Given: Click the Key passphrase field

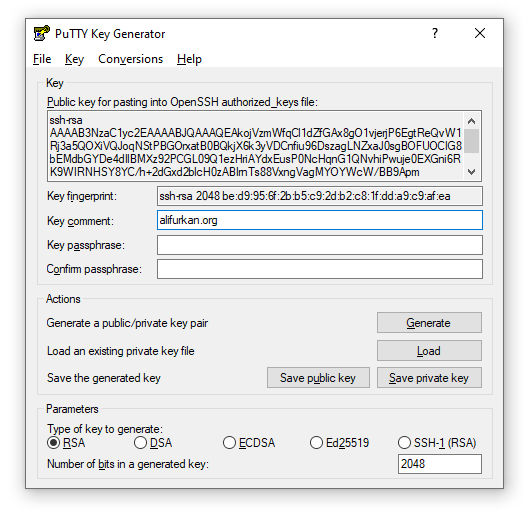Looking at the screenshot, I should pos(319,245).
